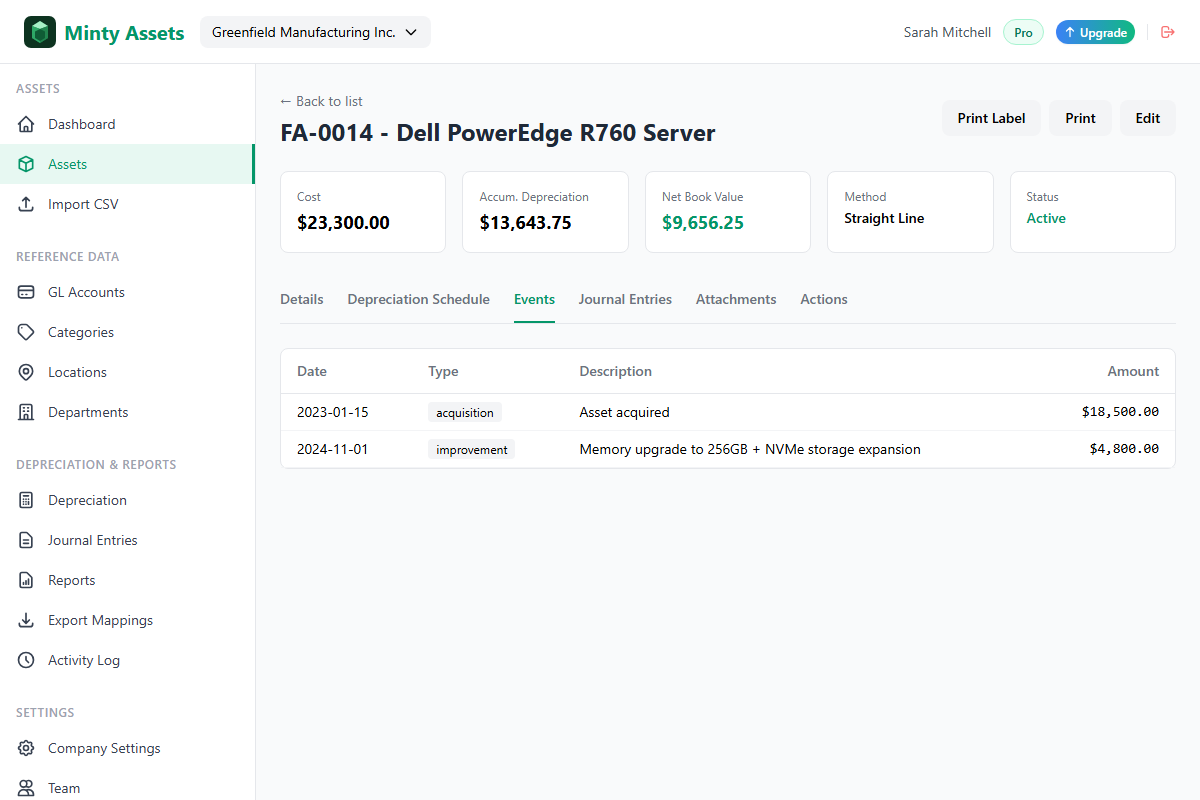Click the Amount column header
The image size is (1200, 800).
(x=1133, y=371)
